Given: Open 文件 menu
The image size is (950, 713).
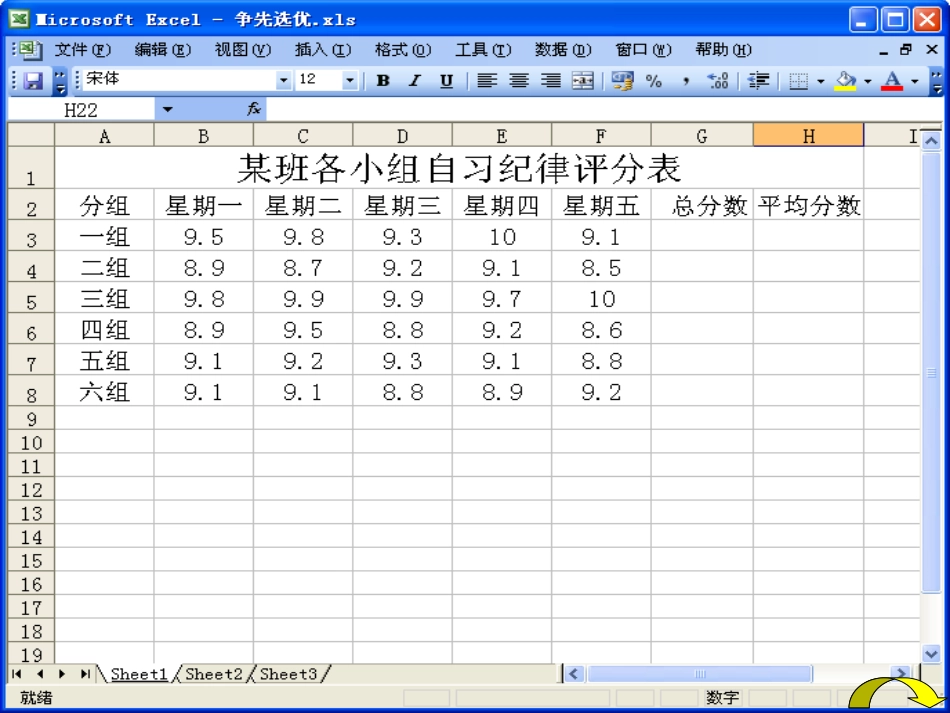Looking at the screenshot, I should click(x=83, y=50).
